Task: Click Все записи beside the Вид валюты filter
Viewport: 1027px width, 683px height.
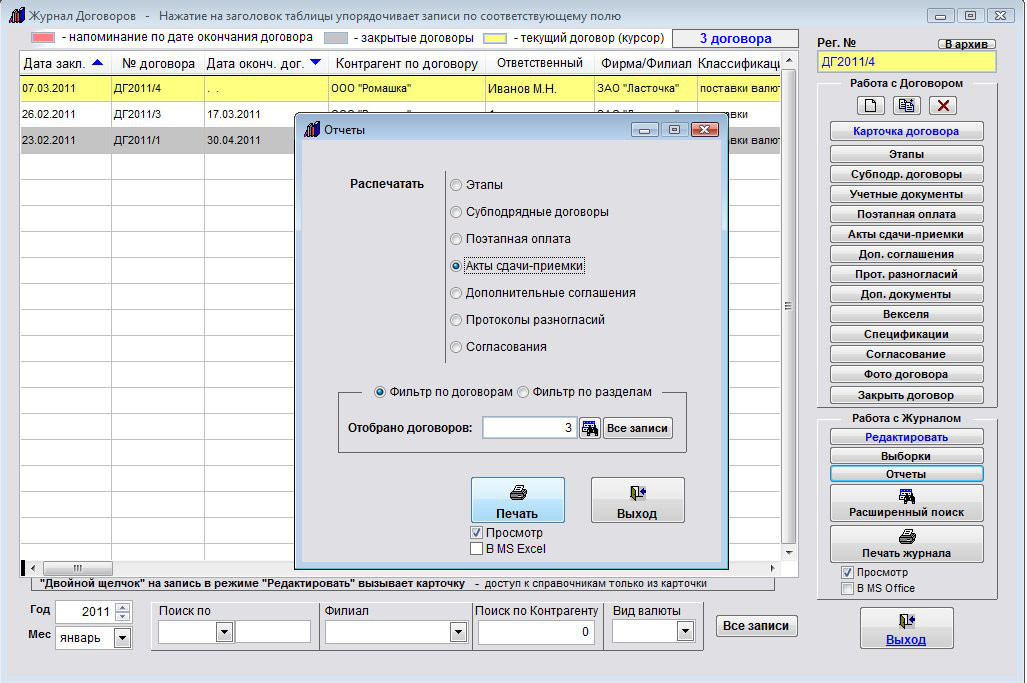Action: (x=756, y=626)
